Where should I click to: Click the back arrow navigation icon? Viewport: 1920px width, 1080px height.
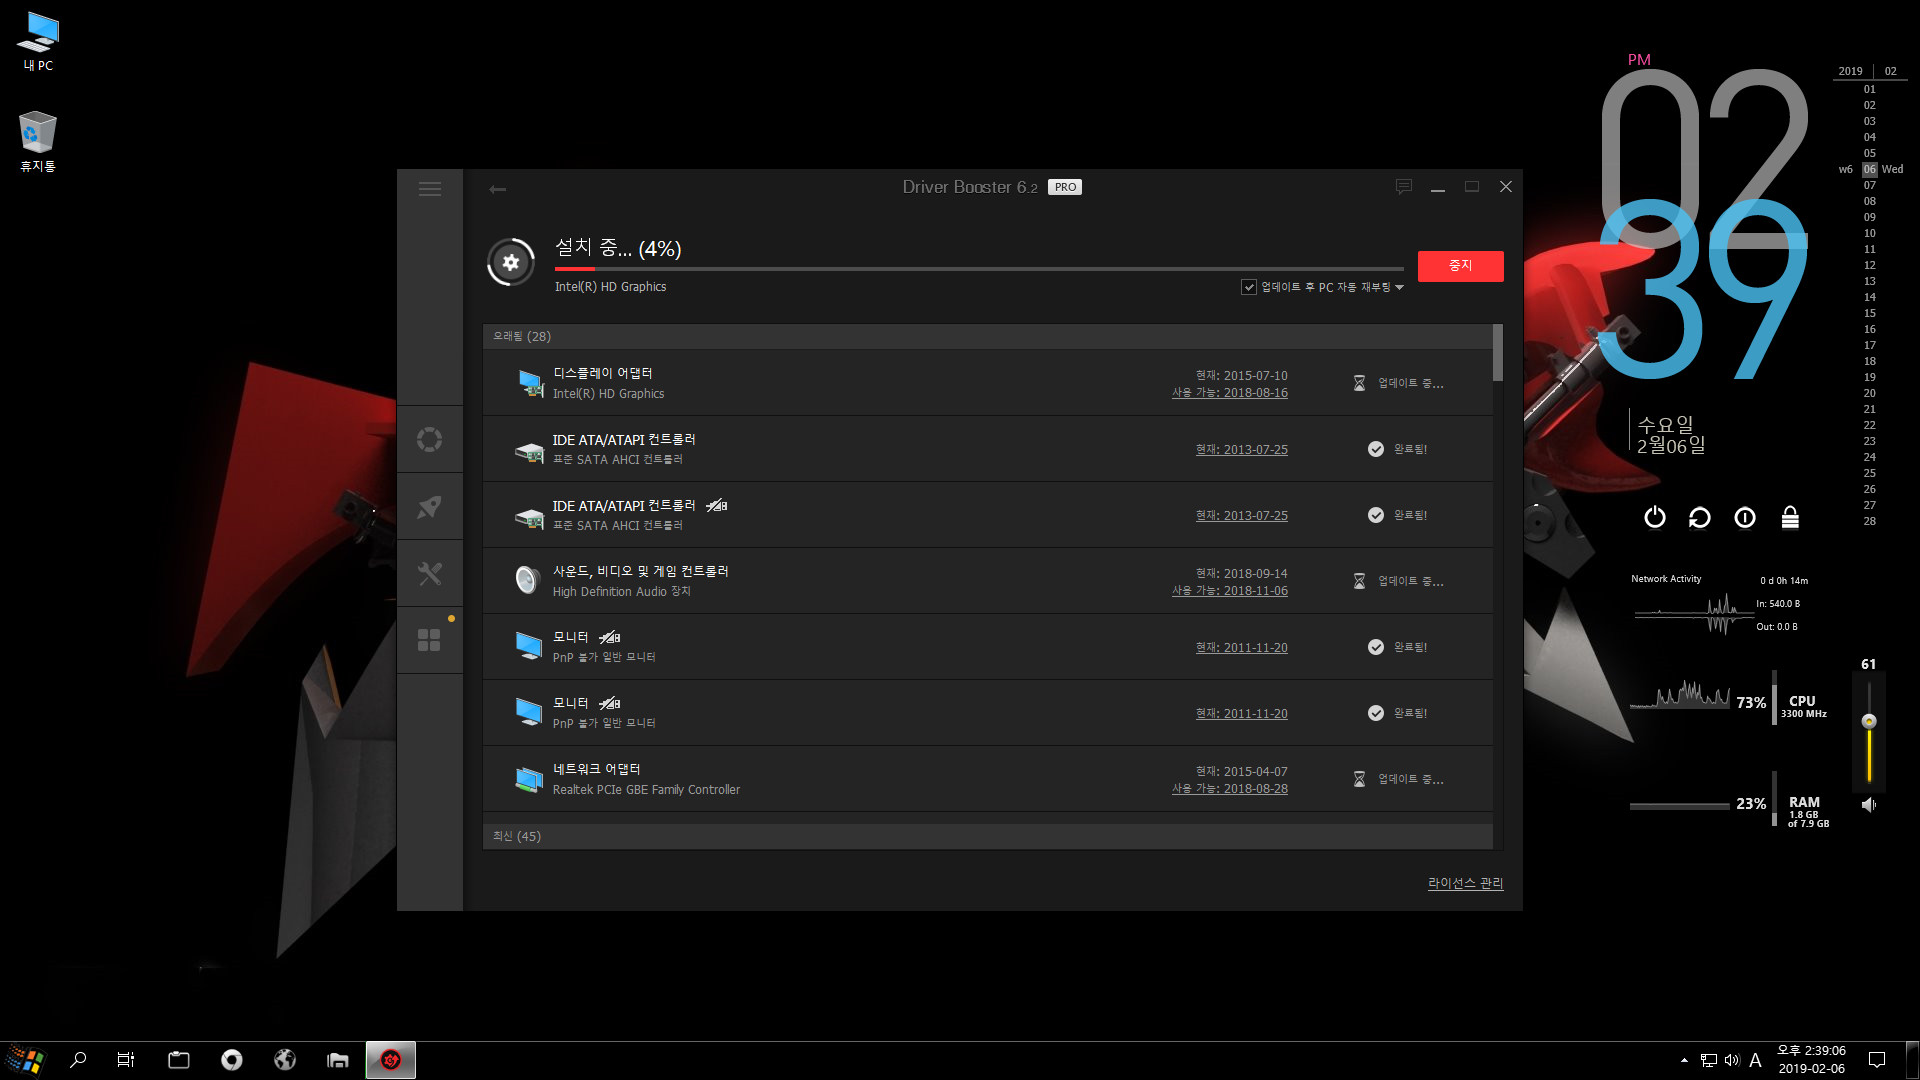coord(498,187)
